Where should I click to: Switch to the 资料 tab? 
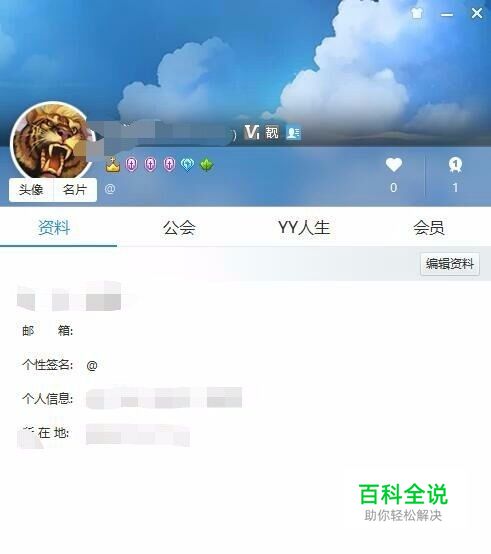click(x=54, y=227)
